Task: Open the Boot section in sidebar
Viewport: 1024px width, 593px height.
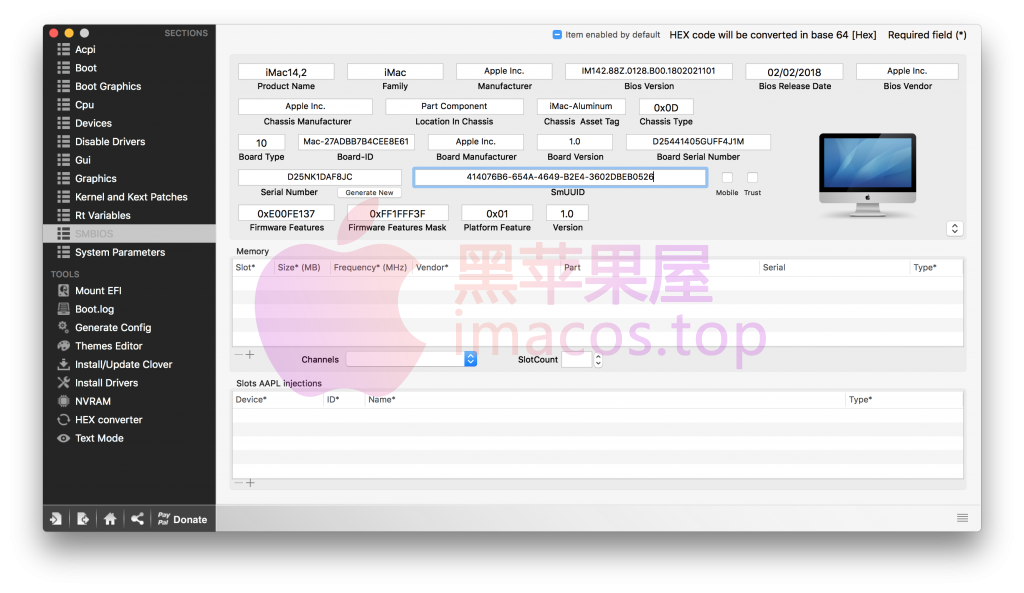Action: pyautogui.click(x=129, y=68)
